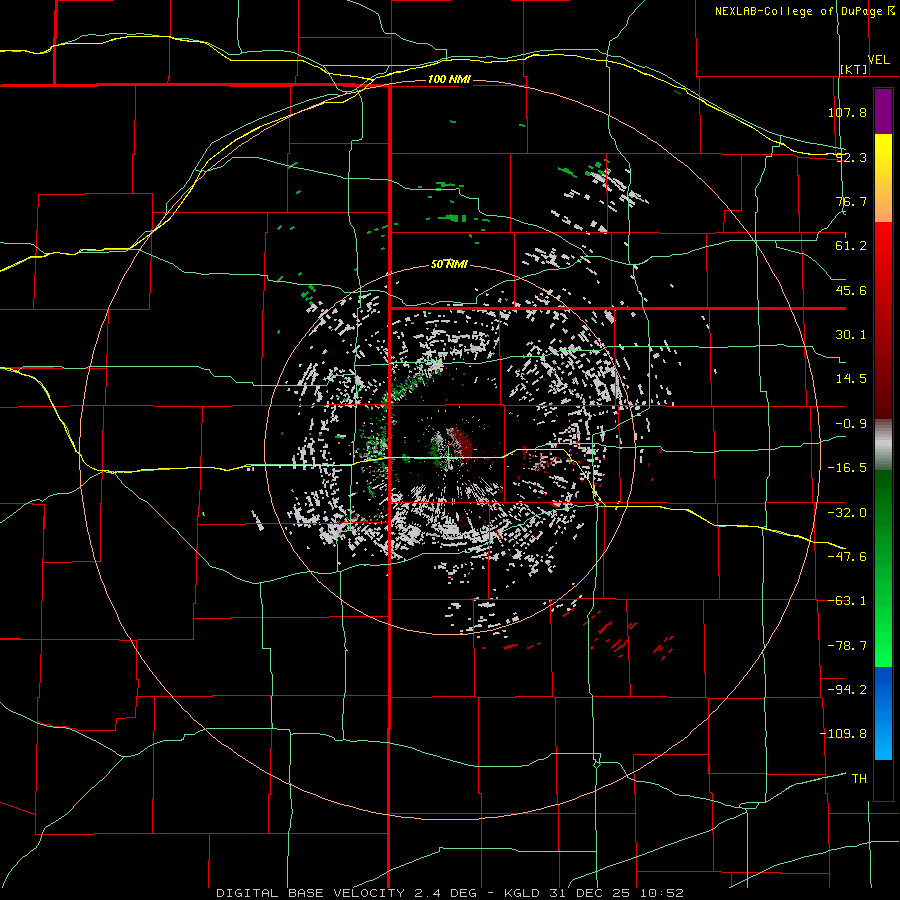Select the 92.3 velocity scale value
900x900 pixels.
(x=851, y=157)
